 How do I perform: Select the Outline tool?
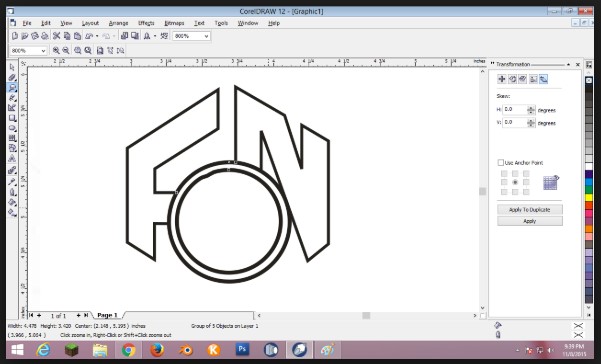point(12,192)
